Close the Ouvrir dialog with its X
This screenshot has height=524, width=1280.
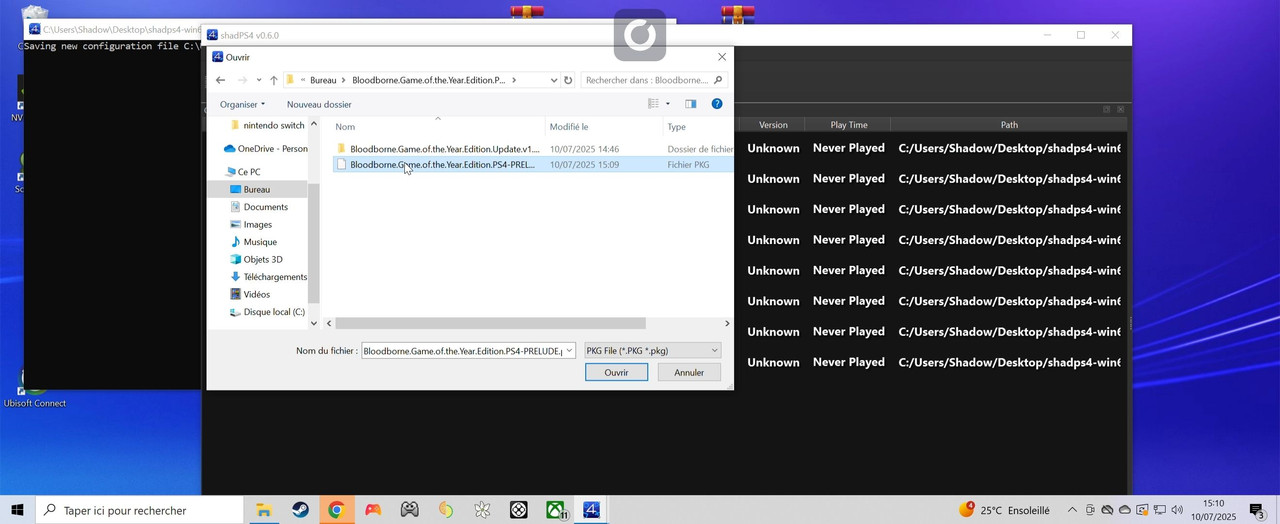coord(722,57)
